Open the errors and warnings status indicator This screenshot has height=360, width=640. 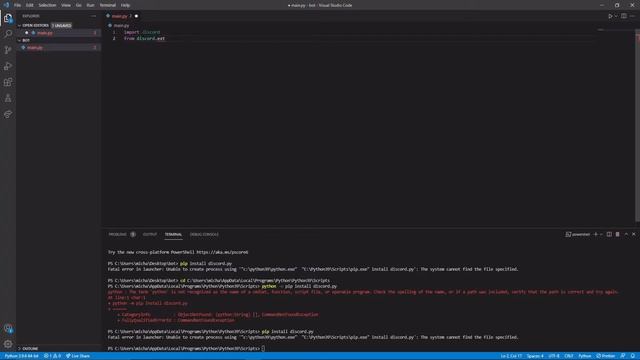[52, 356]
